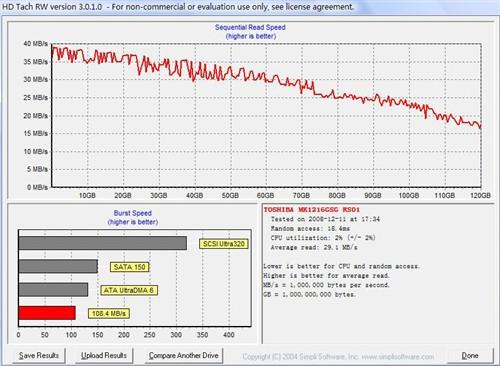
Task: Click the Sequential Read Speed chart title
Action: [250, 27]
